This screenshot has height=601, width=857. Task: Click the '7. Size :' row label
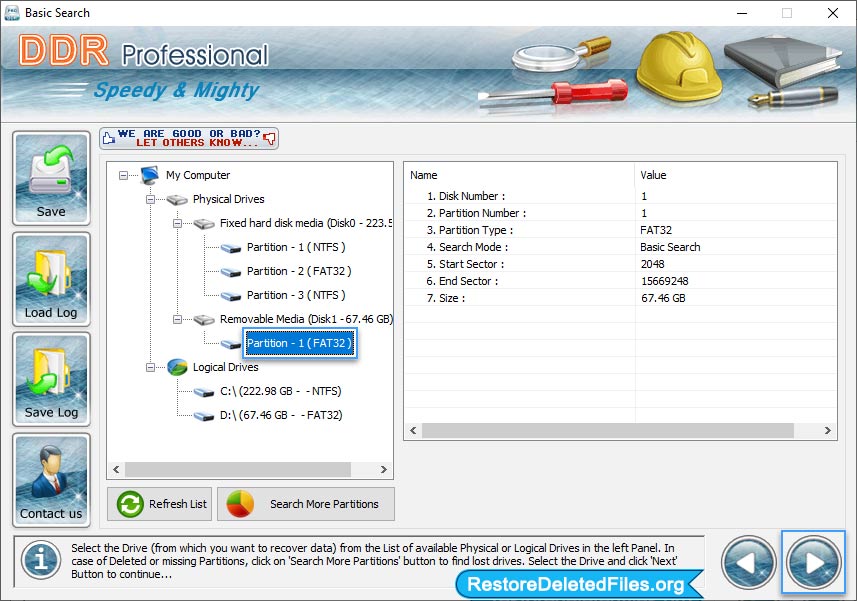coord(445,298)
